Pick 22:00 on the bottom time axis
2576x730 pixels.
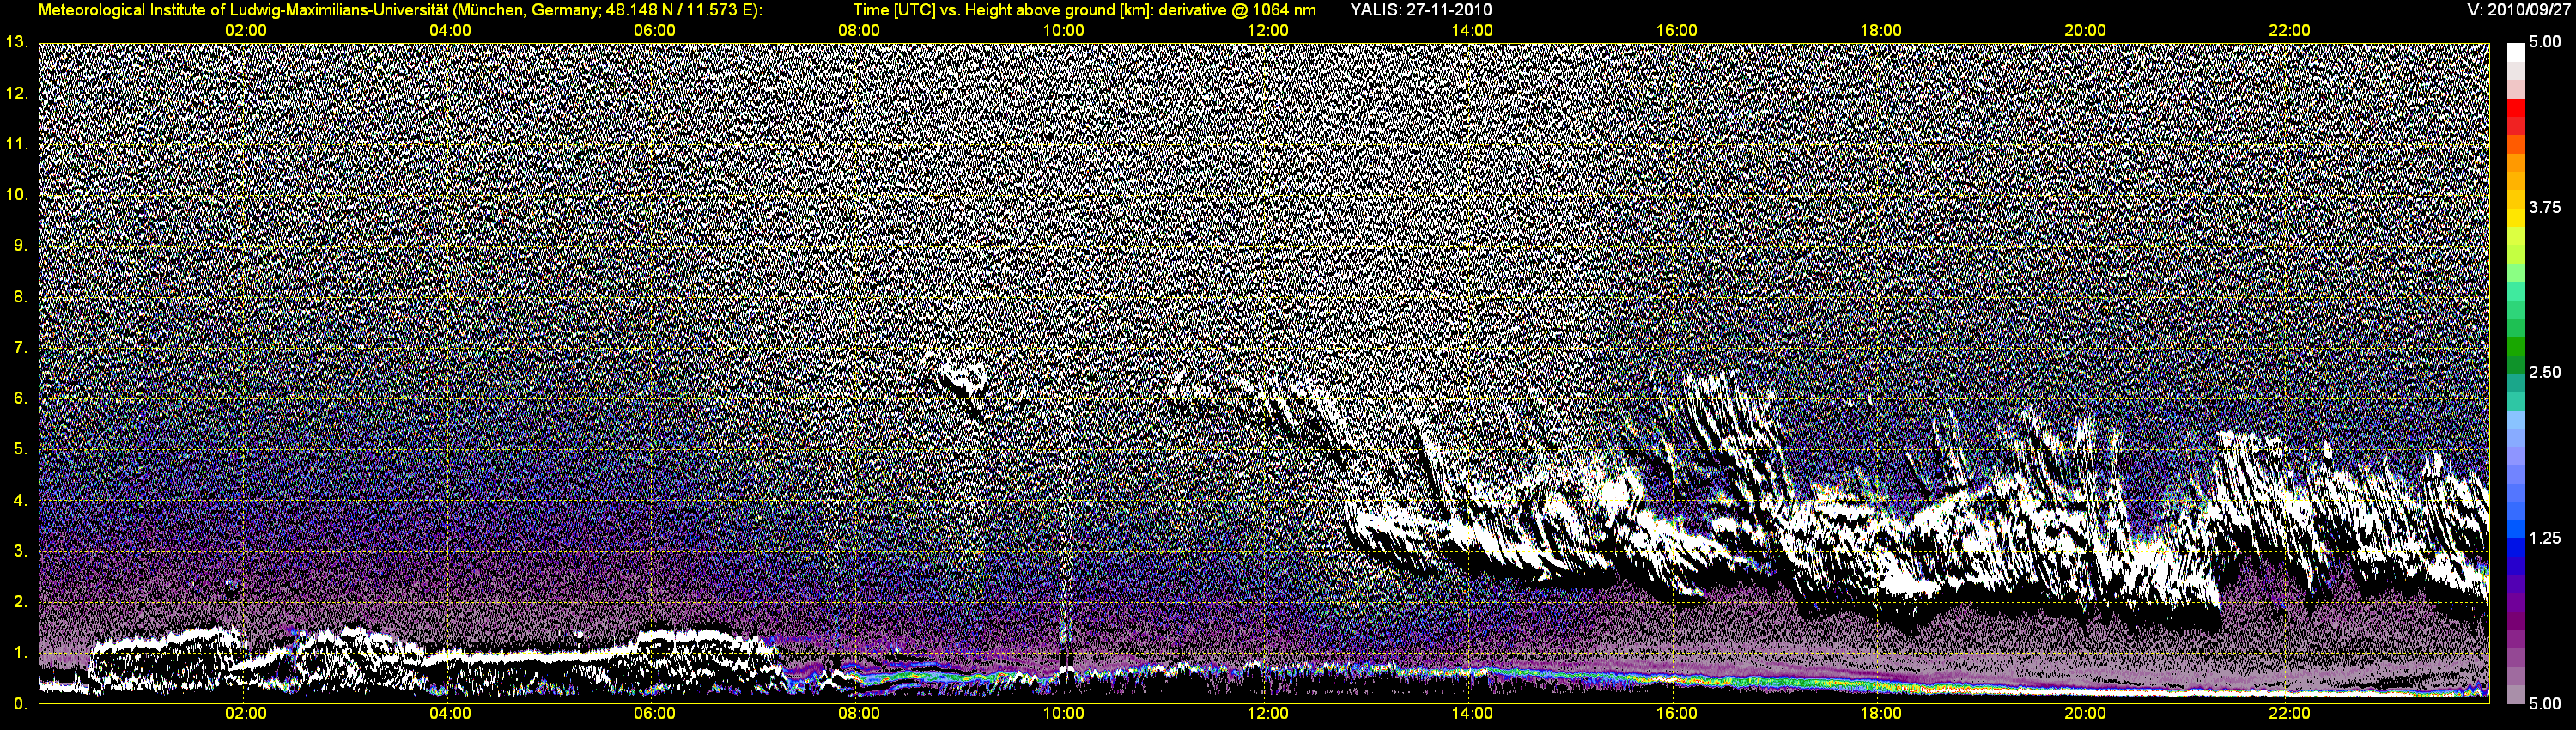click(x=2289, y=714)
